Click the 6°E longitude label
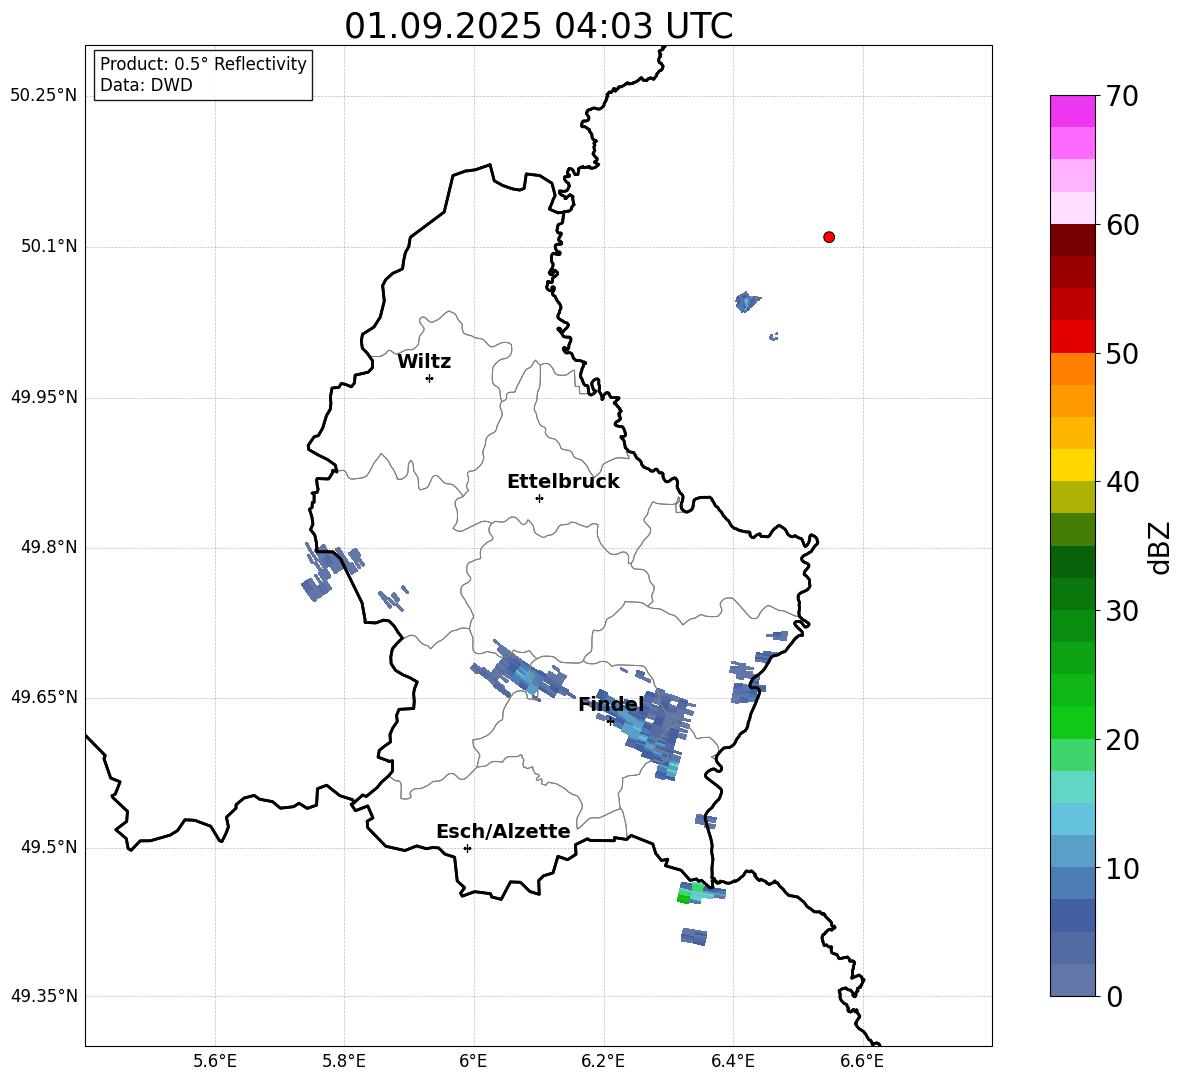 pyautogui.click(x=473, y=1061)
